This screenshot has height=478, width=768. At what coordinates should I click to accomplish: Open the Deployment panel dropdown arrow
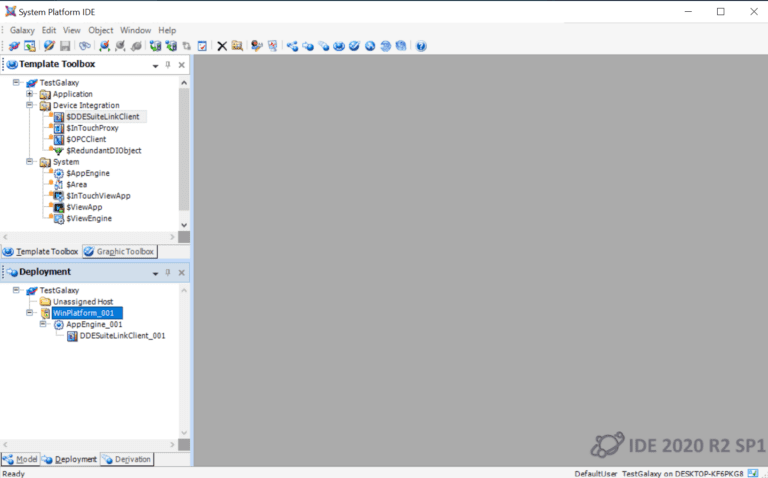[155, 273]
